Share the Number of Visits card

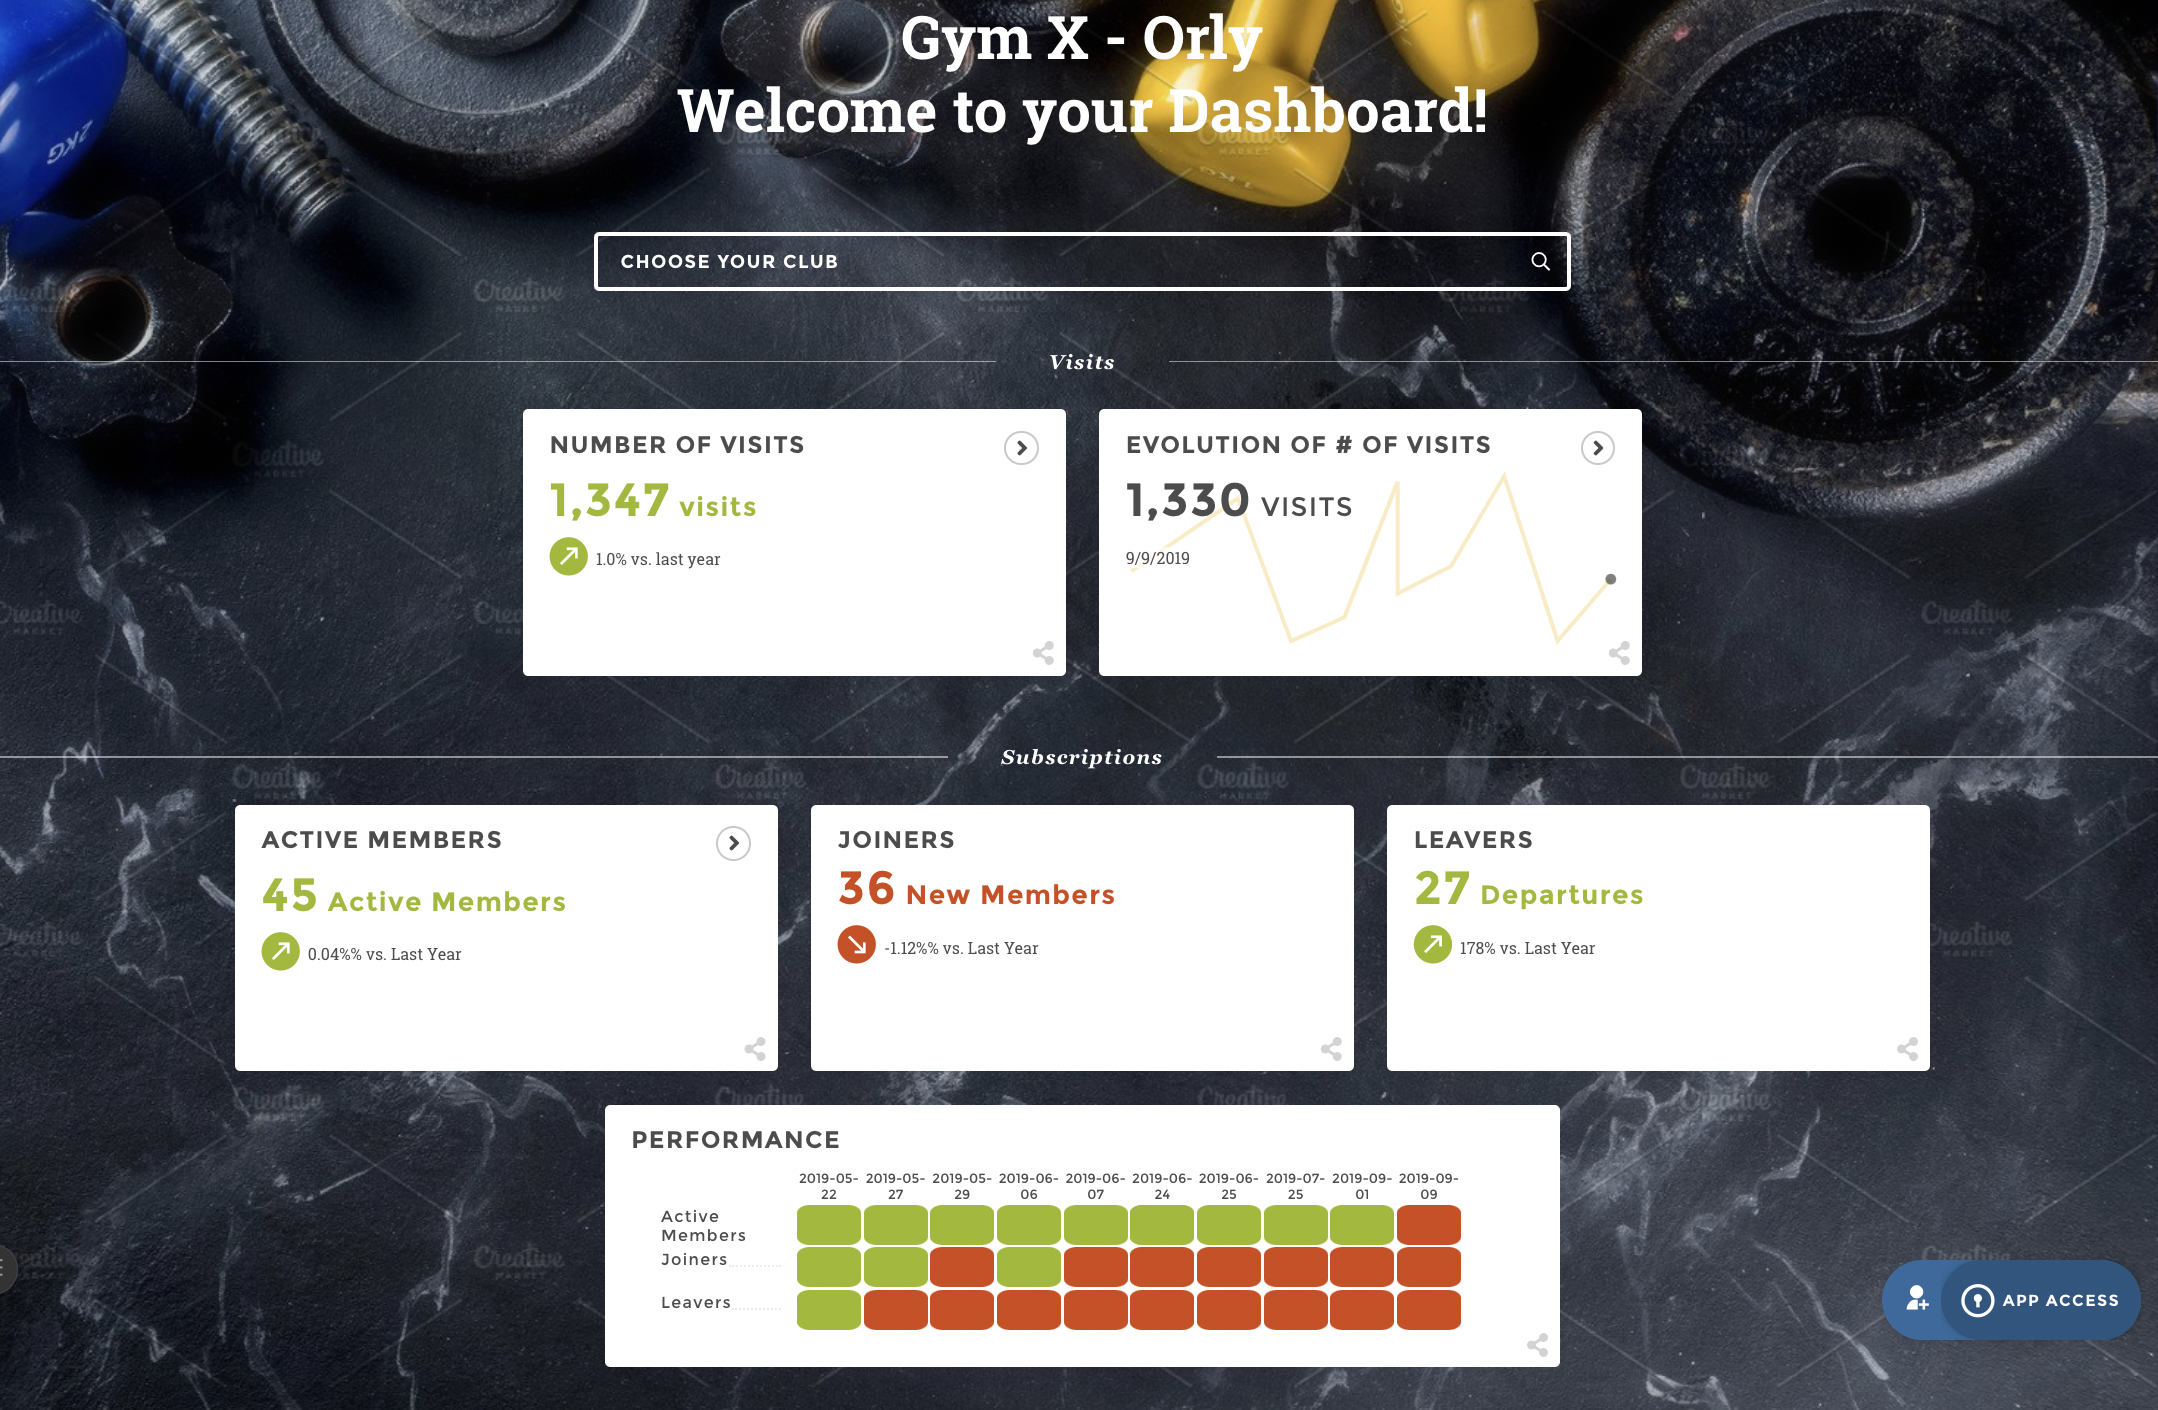tap(1043, 653)
